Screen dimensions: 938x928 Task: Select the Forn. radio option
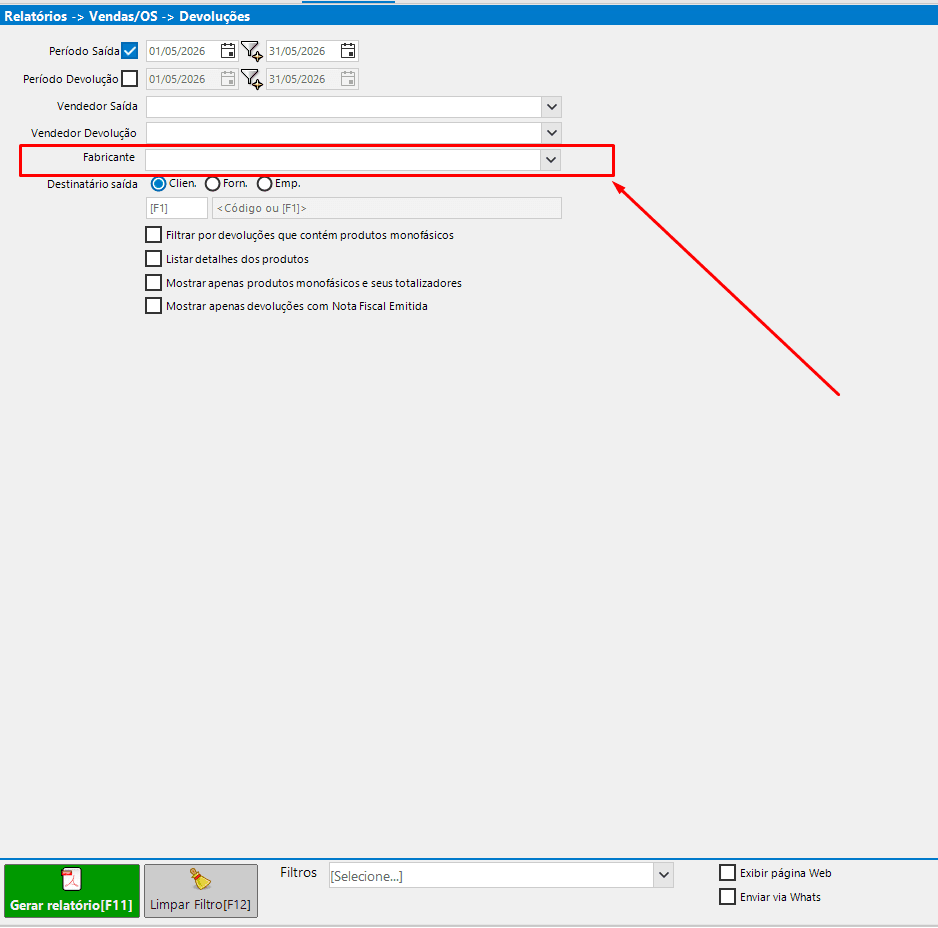(x=212, y=184)
